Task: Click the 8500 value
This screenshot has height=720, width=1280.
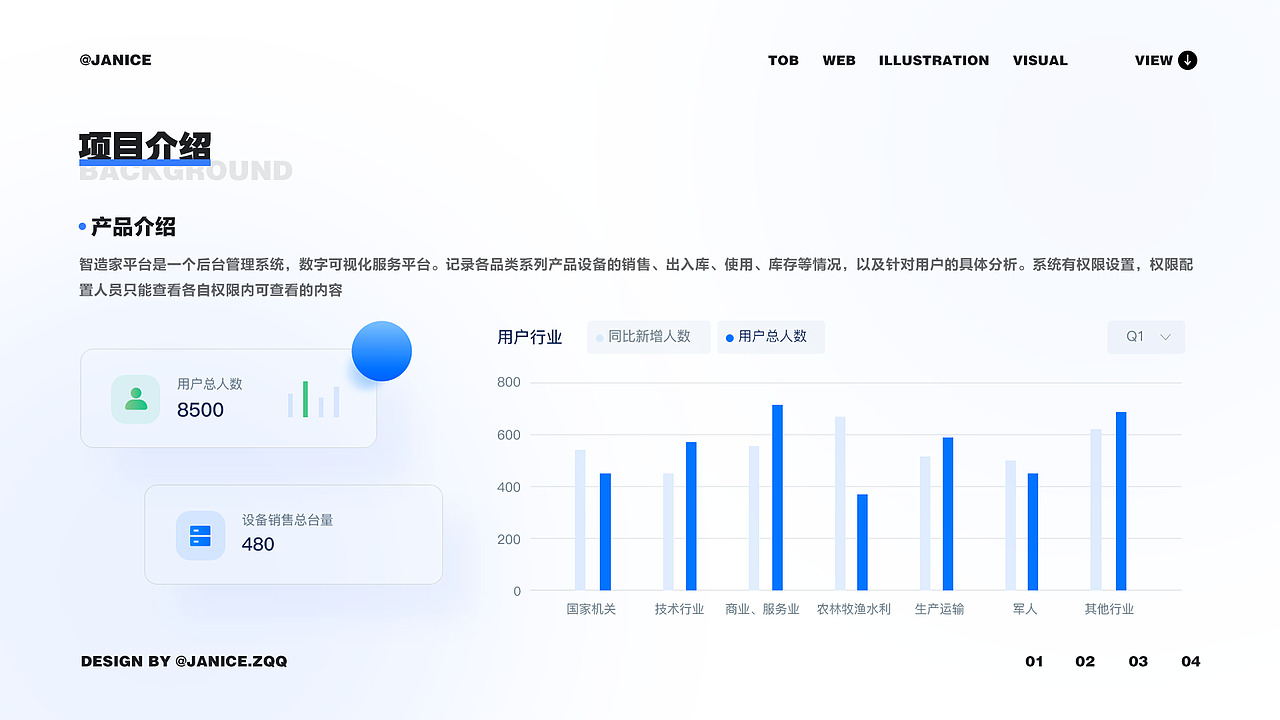Action: tap(200, 410)
